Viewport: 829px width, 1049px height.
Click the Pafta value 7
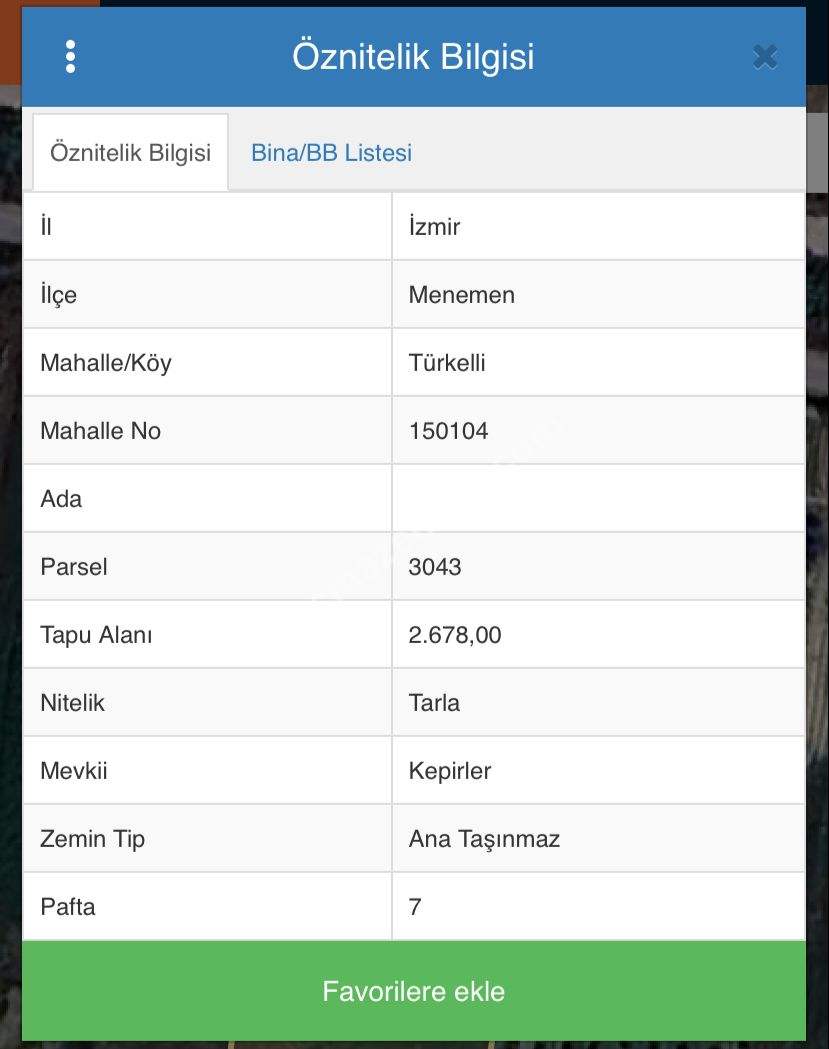[415, 907]
